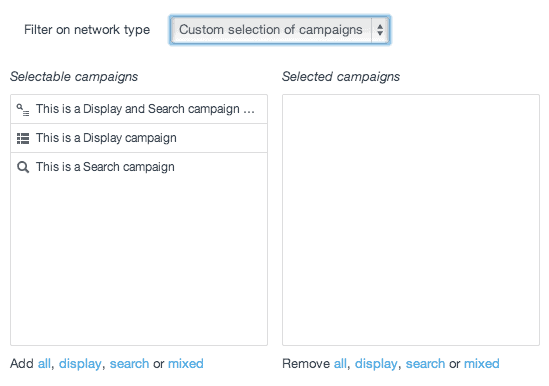
Task: Remove all campaigns link
Action: (x=340, y=364)
